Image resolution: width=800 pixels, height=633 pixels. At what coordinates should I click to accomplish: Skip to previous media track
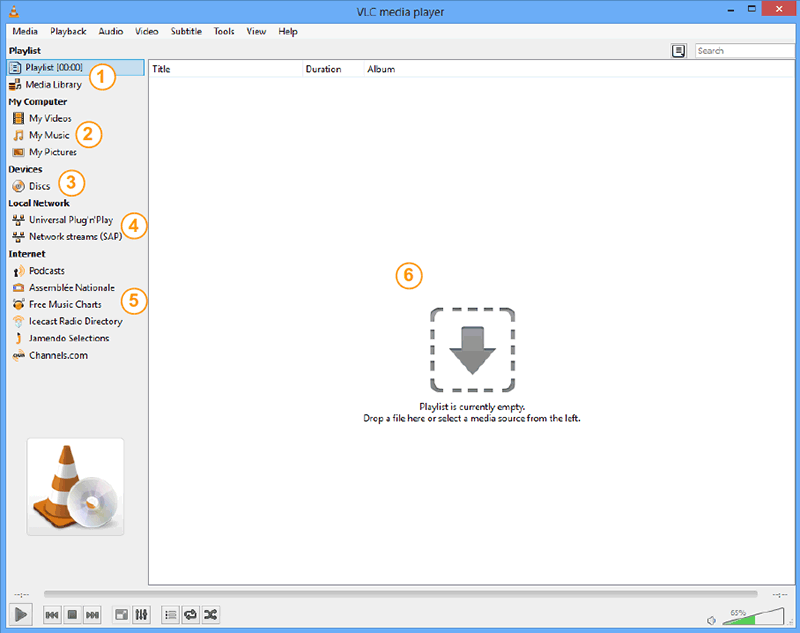click(x=52, y=615)
